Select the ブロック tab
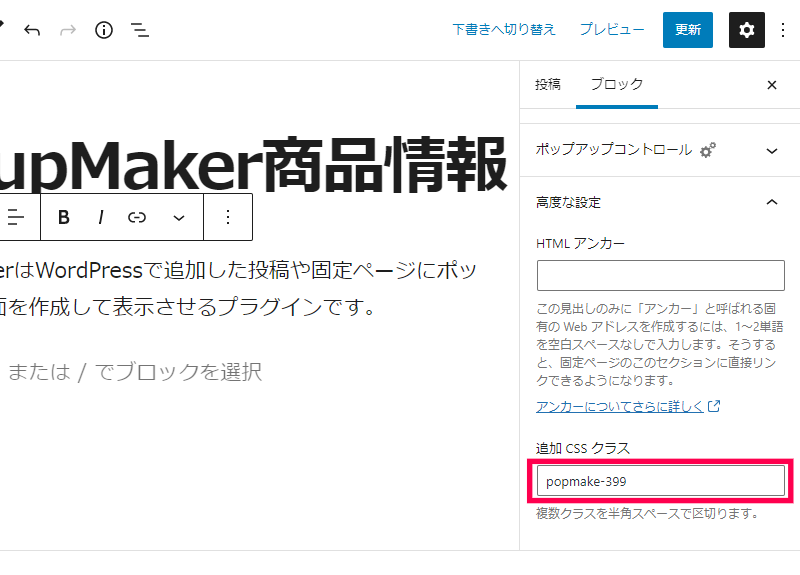The image size is (800, 575). (617, 84)
